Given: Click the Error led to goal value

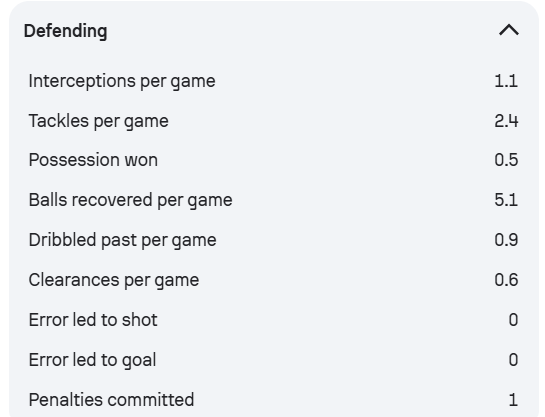Looking at the screenshot, I should [x=513, y=360].
